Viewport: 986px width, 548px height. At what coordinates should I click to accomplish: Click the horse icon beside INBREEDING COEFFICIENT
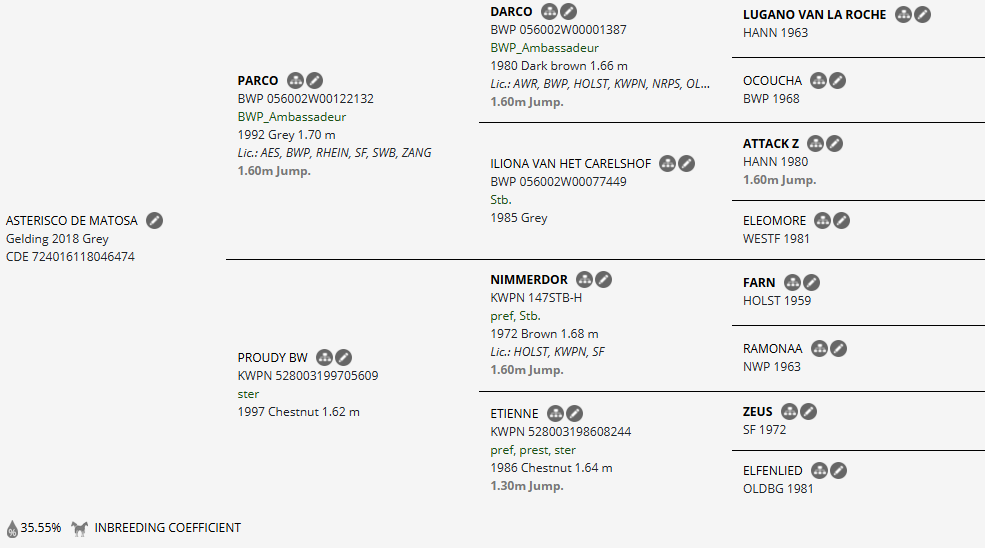point(79,528)
